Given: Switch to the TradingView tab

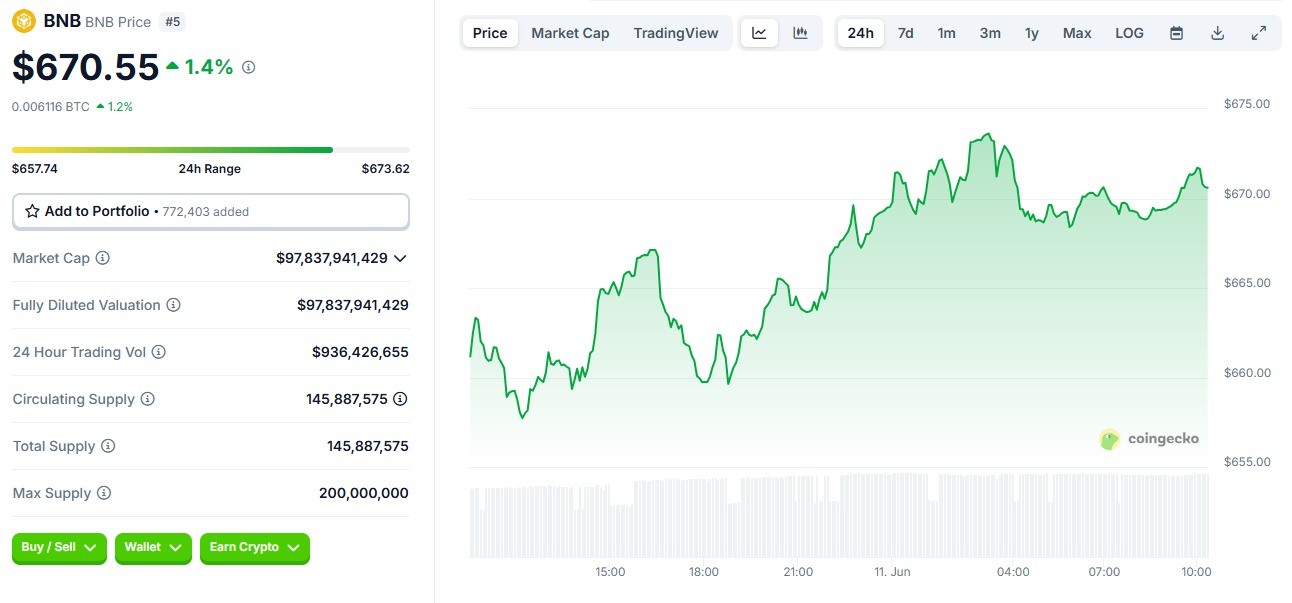Looking at the screenshot, I should (x=676, y=33).
